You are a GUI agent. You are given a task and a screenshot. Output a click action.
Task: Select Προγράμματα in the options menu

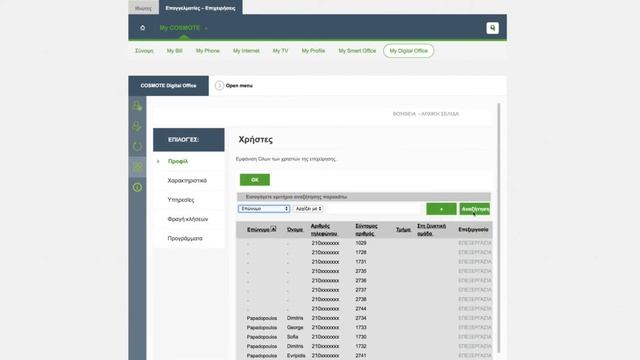point(185,238)
